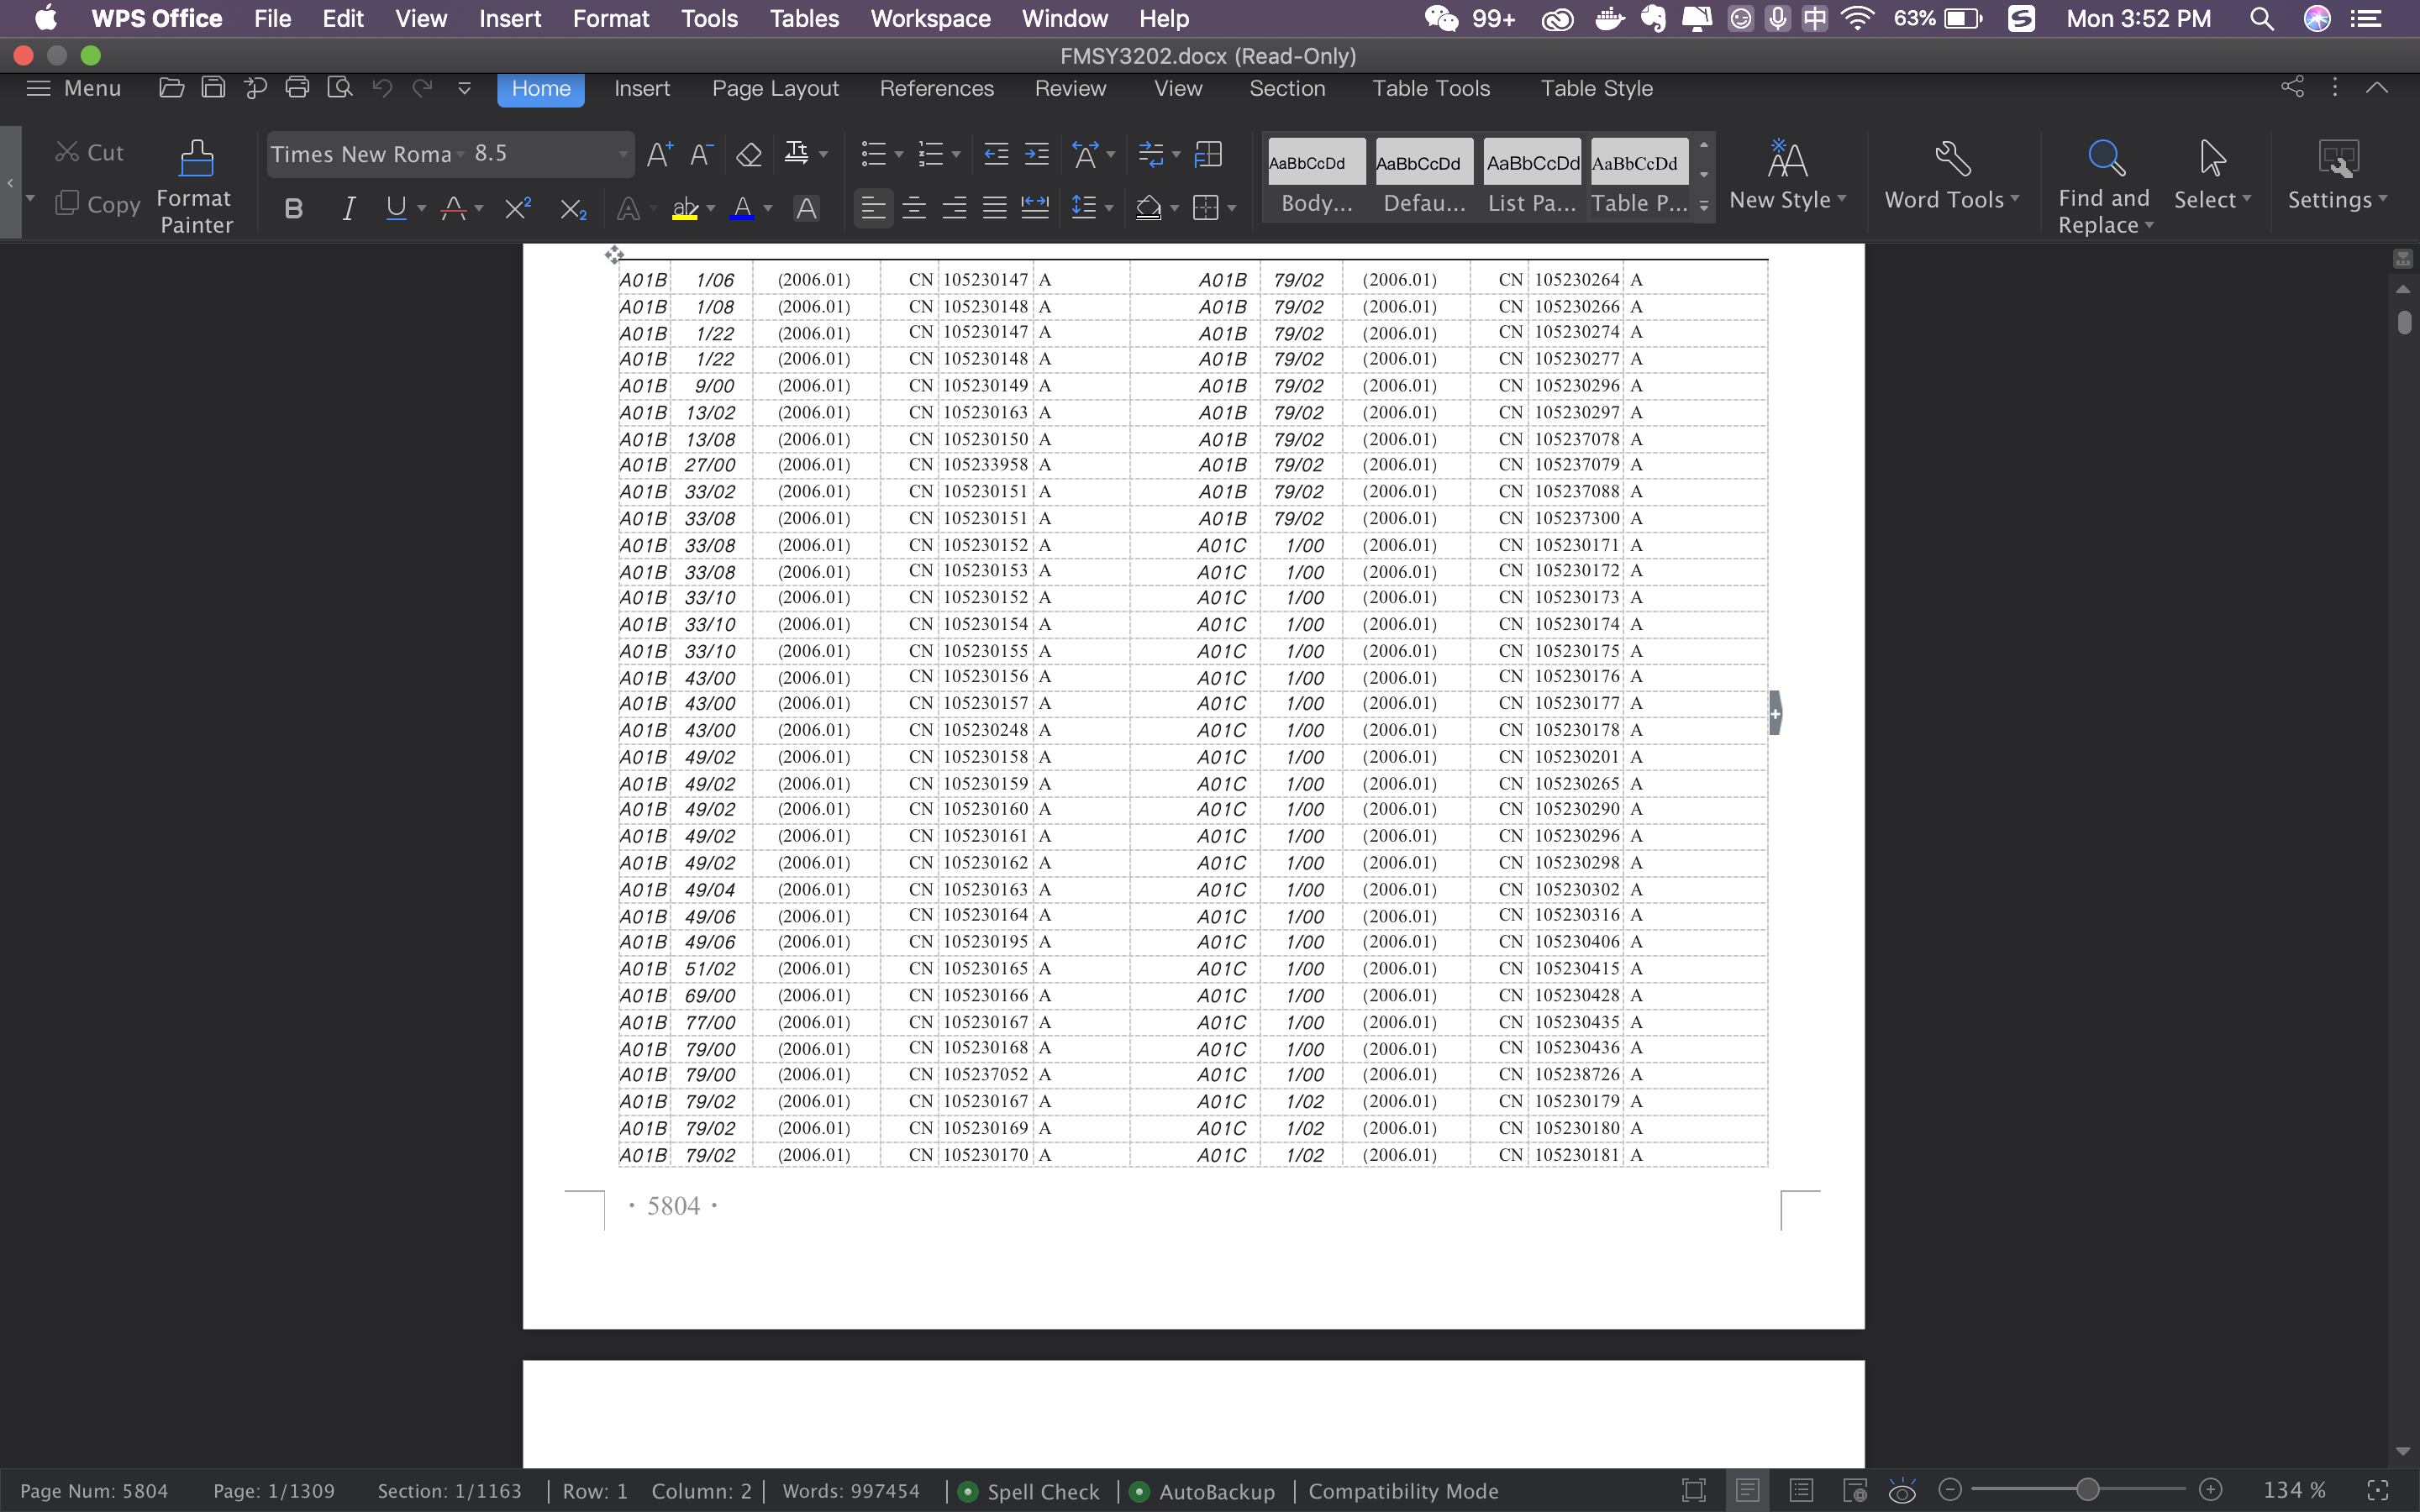Toggle Bold formatting
Image resolution: width=2420 pixels, height=1512 pixels.
point(293,208)
